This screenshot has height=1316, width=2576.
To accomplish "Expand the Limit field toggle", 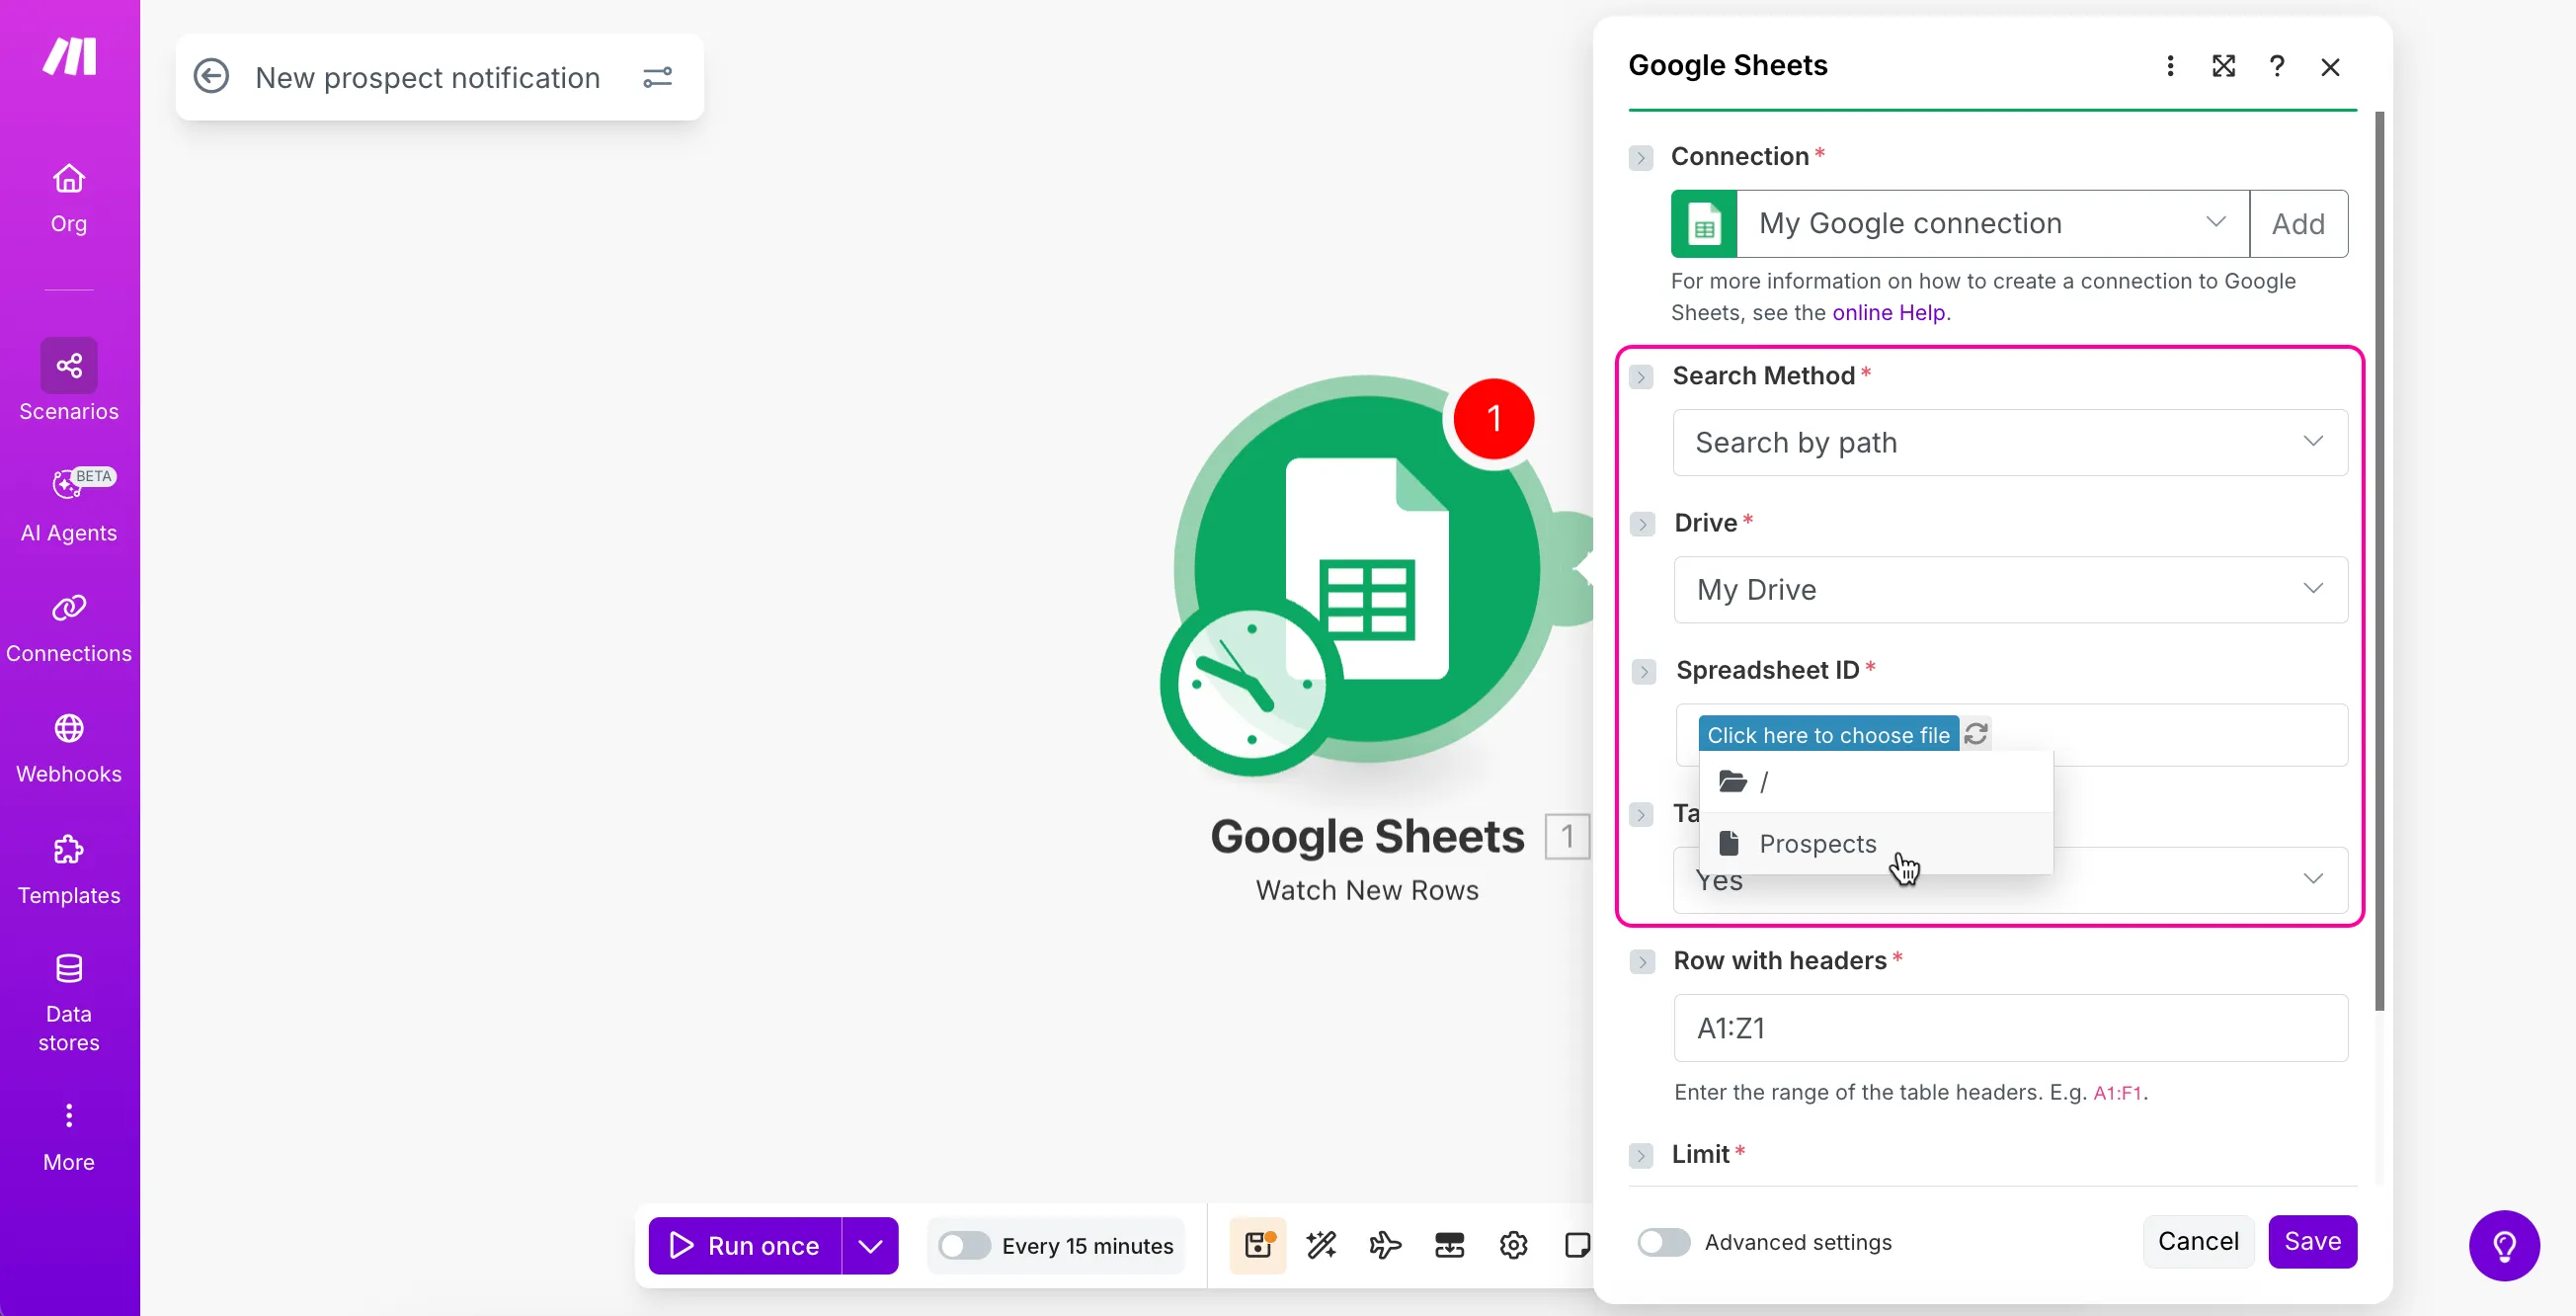I will coord(1641,1156).
